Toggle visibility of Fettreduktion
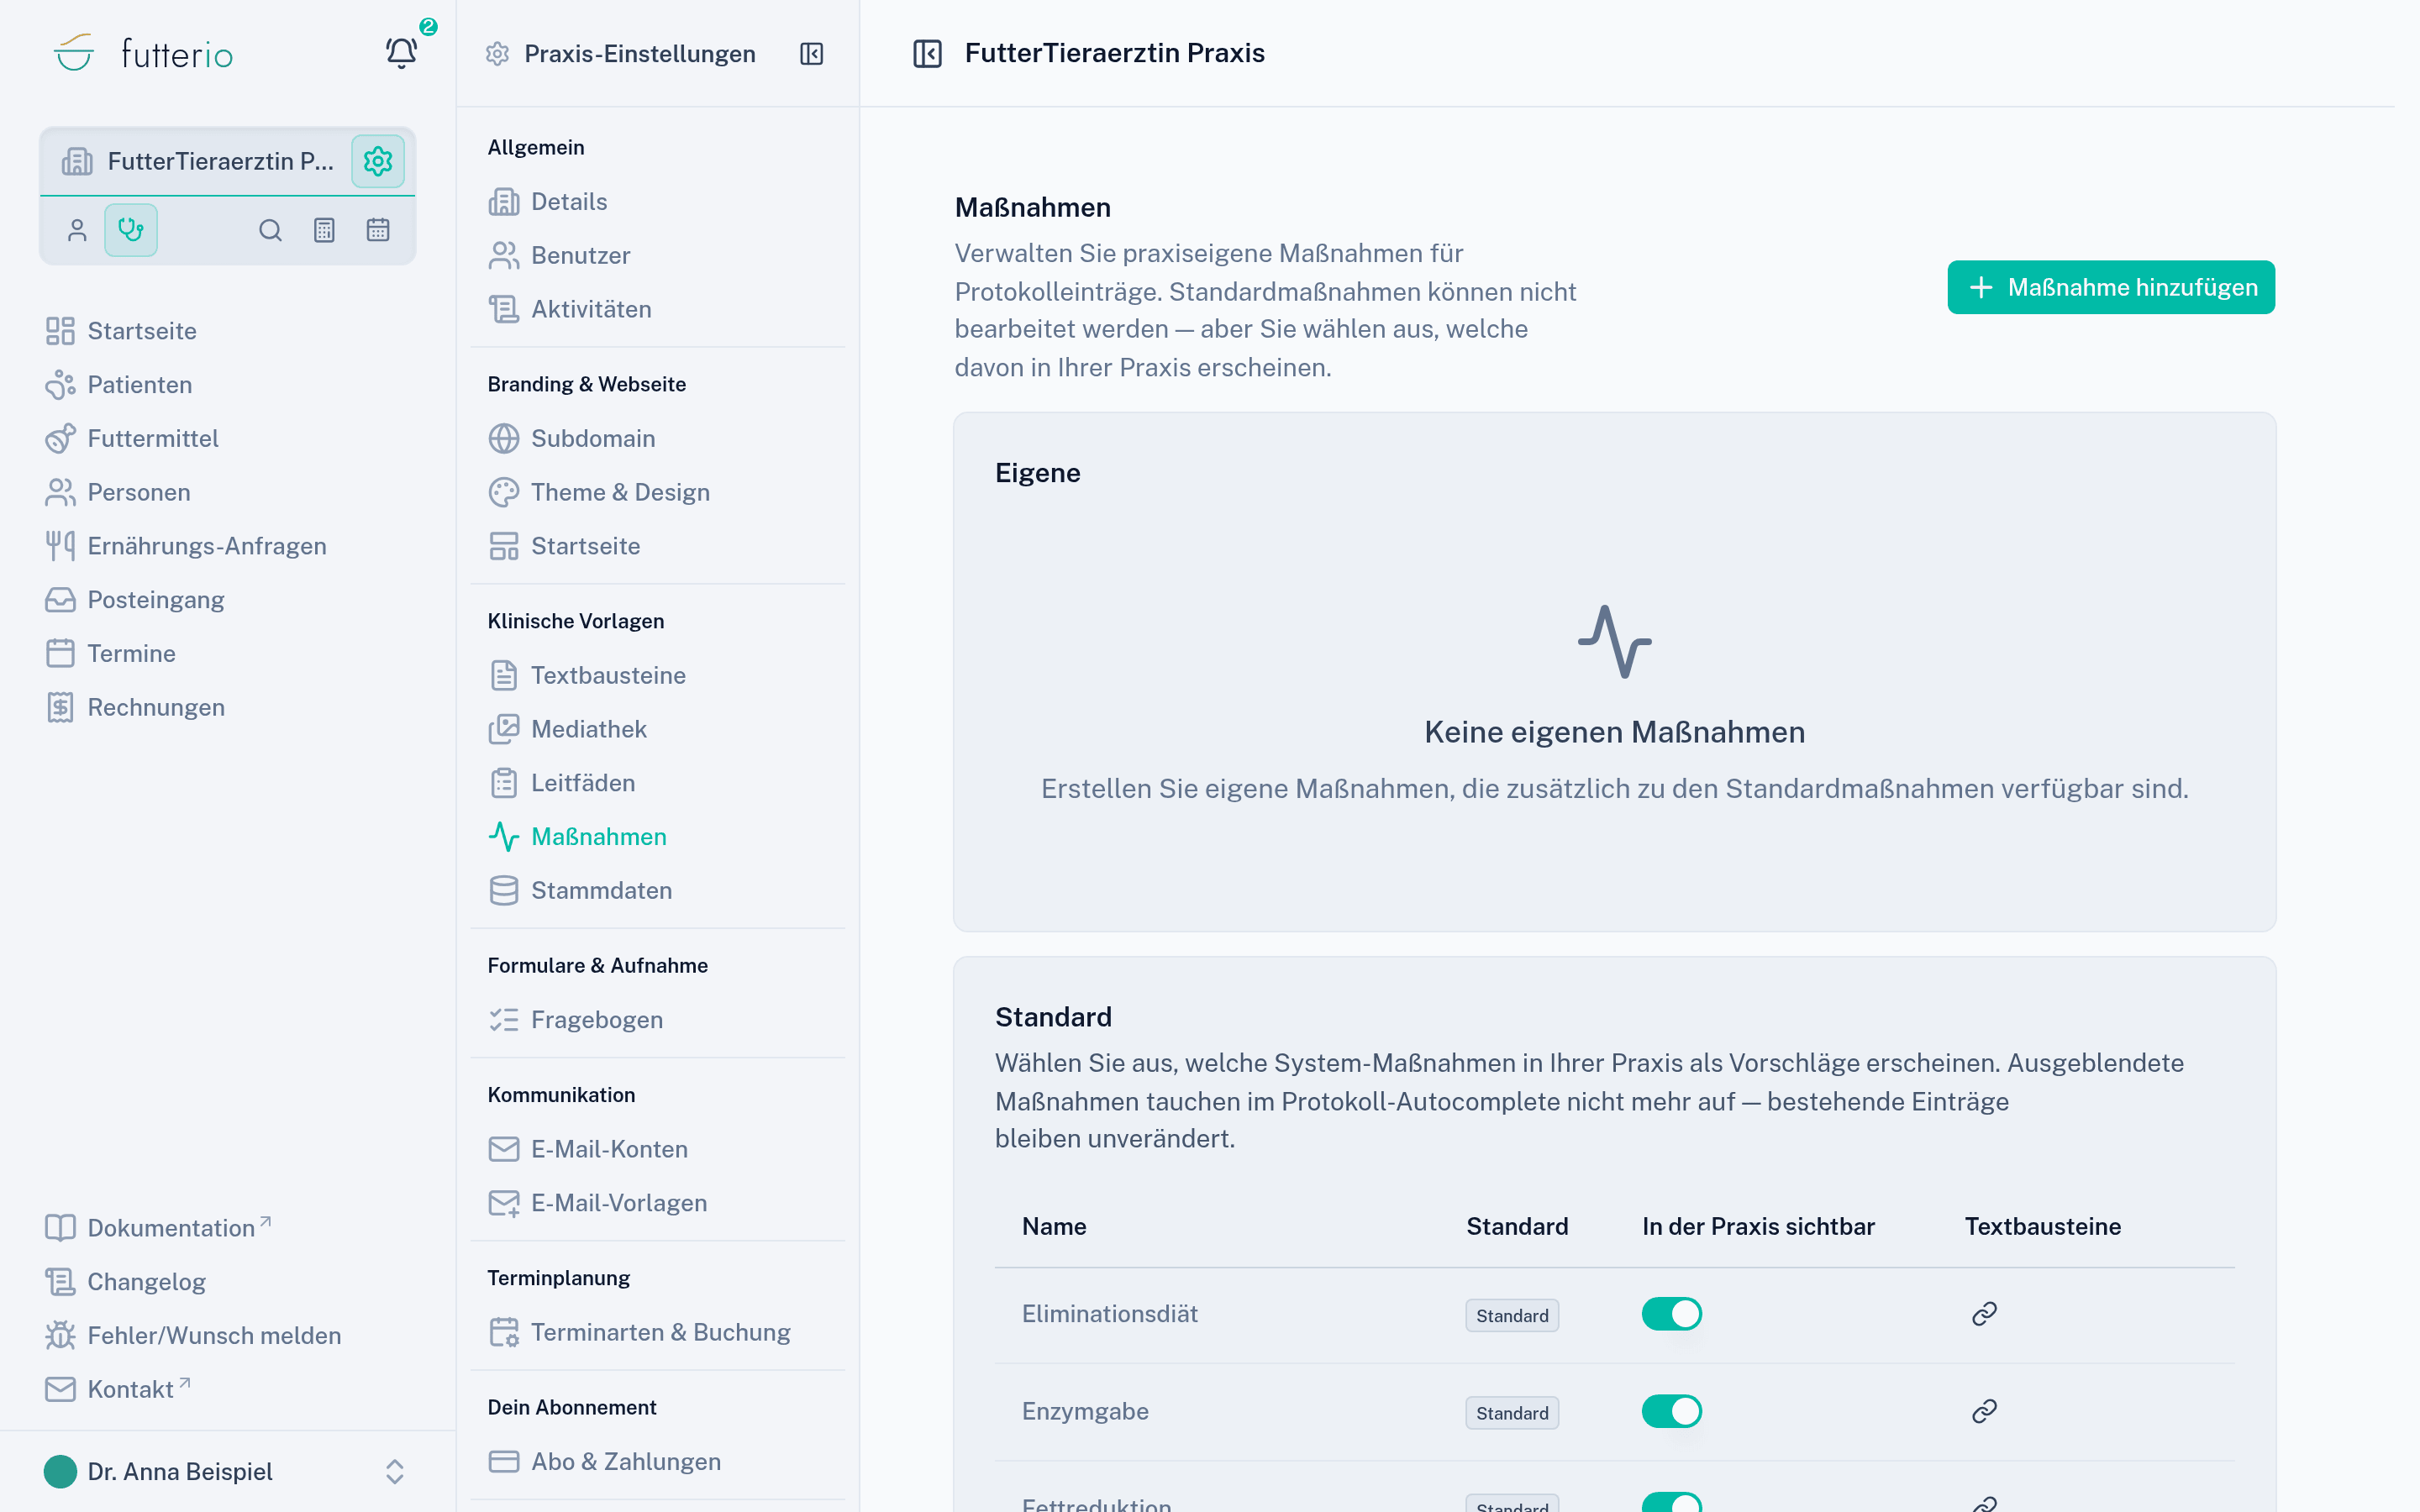Viewport: 2420px width, 1512px height. tap(1671, 1502)
